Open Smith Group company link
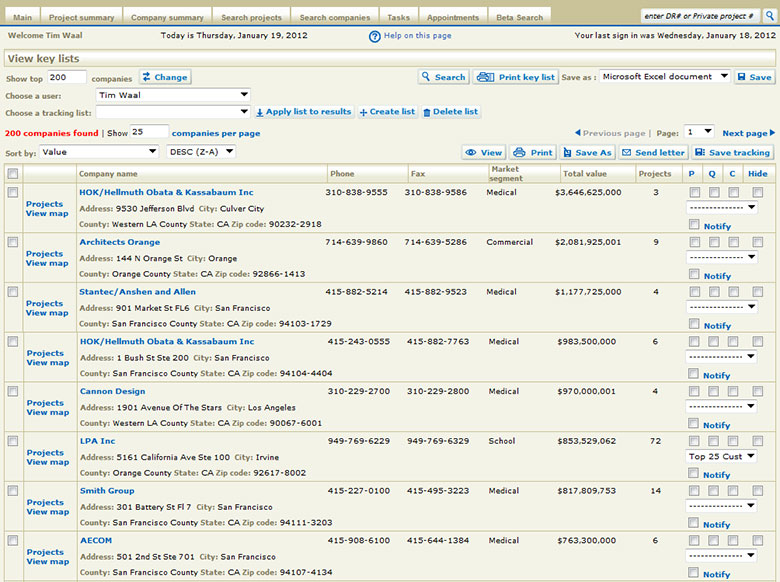The width and height of the screenshot is (780, 582). (x=107, y=491)
